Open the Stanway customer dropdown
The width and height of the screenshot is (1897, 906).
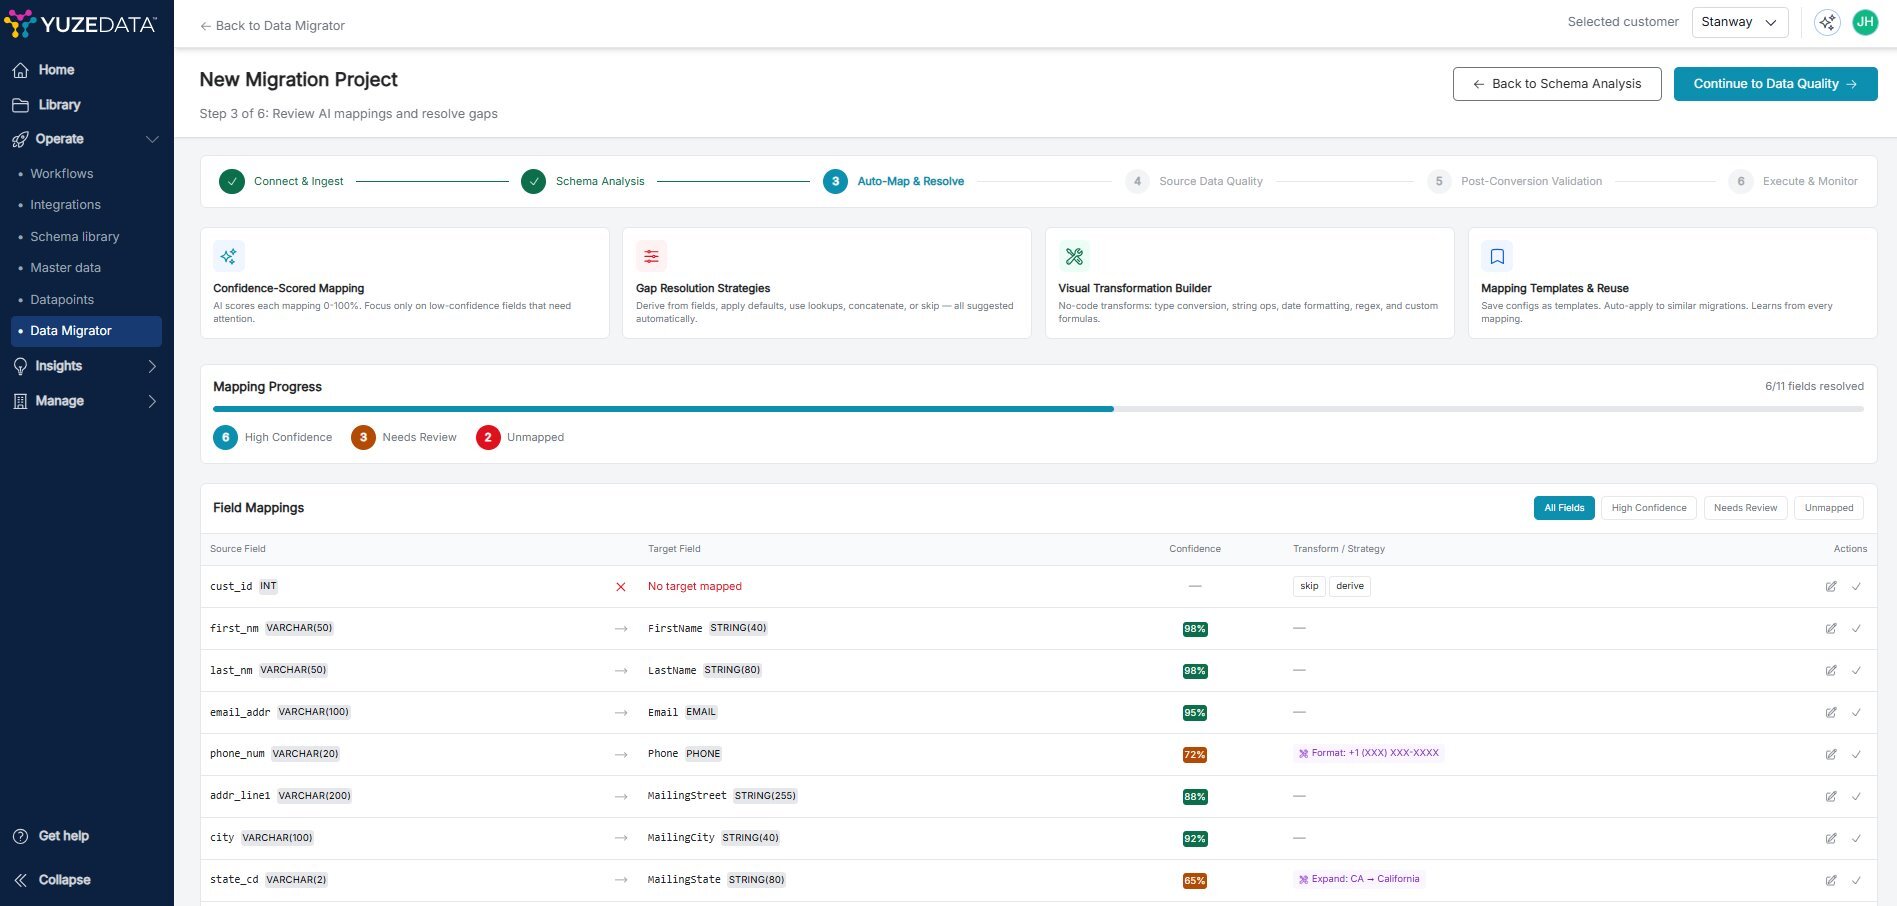(x=1739, y=22)
